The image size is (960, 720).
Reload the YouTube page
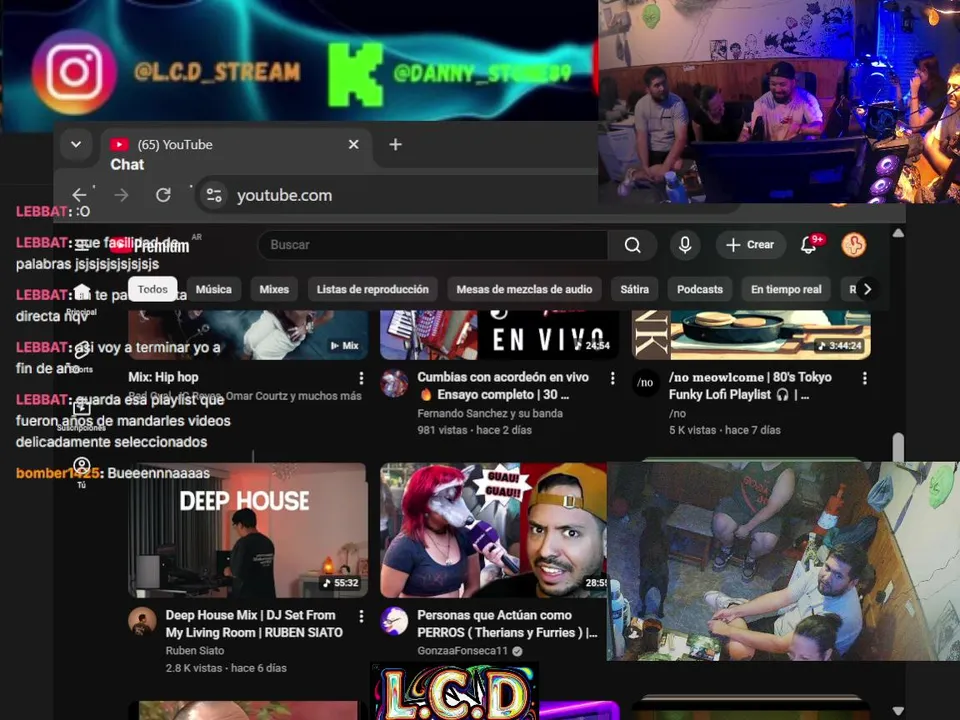tap(163, 195)
